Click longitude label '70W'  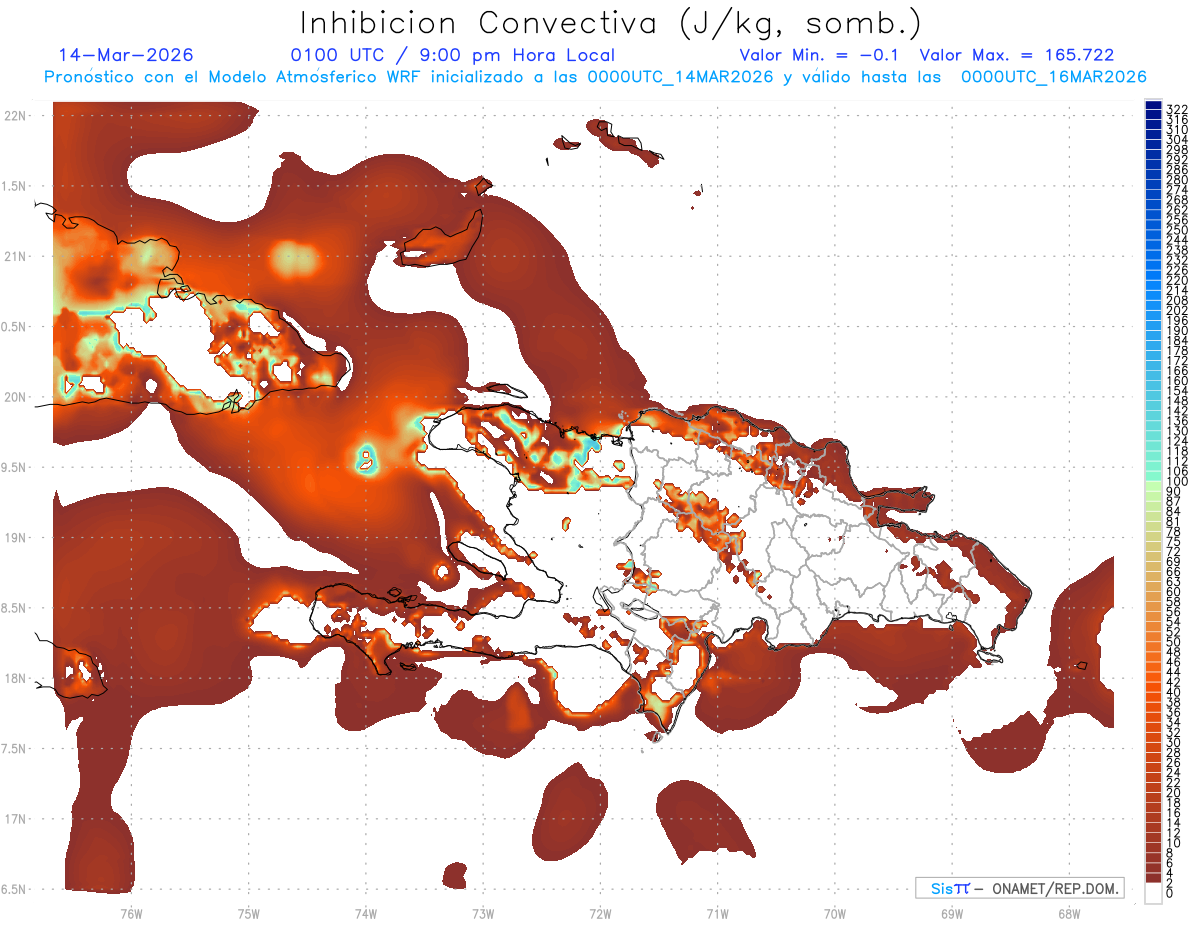tap(834, 913)
